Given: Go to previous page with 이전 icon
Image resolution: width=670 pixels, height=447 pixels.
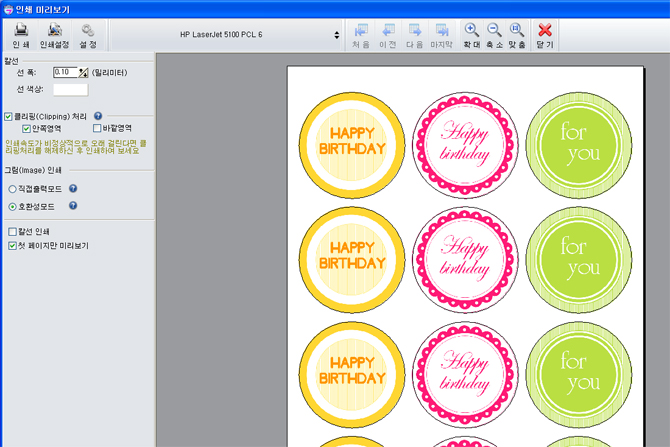Looking at the screenshot, I should (x=388, y=30).
